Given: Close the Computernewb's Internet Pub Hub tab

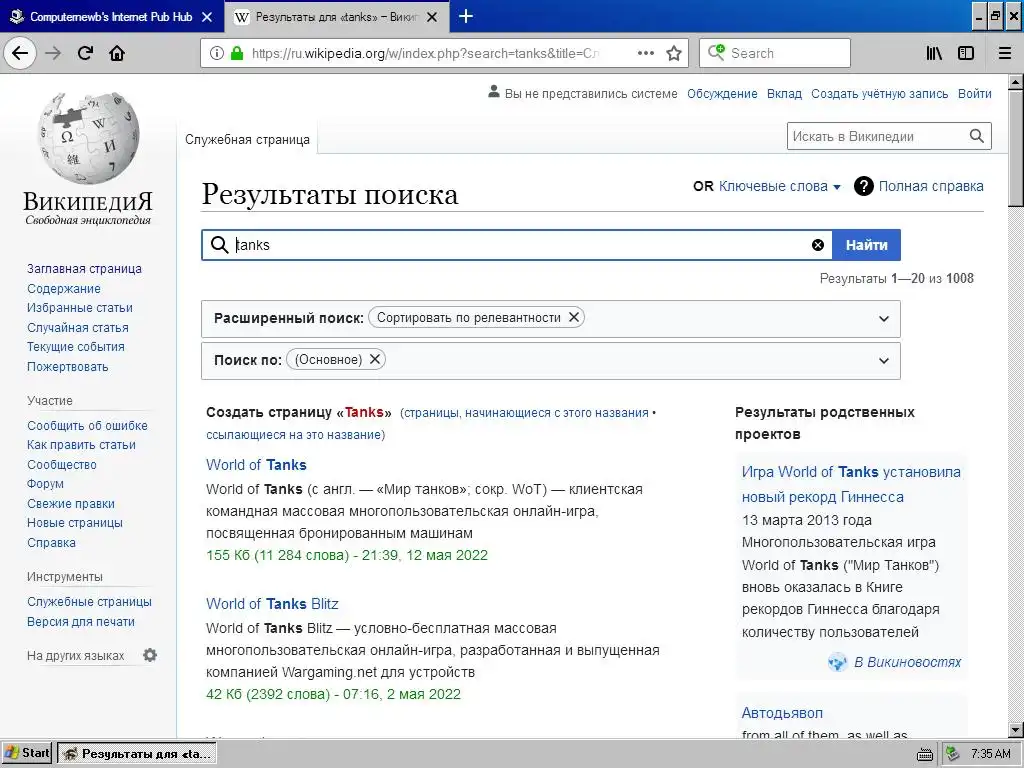Looking at the screenshot, I should click(207, 17).
